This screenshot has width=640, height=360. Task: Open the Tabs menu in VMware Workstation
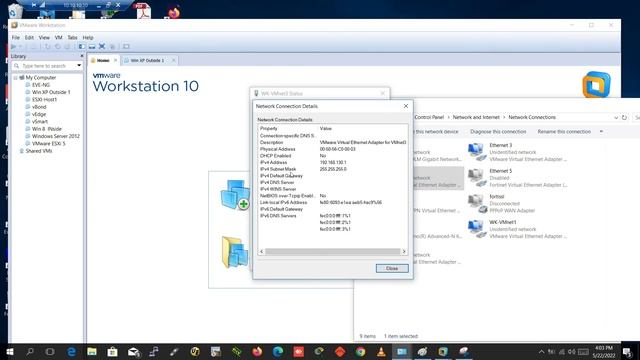(x=72, y=38)
